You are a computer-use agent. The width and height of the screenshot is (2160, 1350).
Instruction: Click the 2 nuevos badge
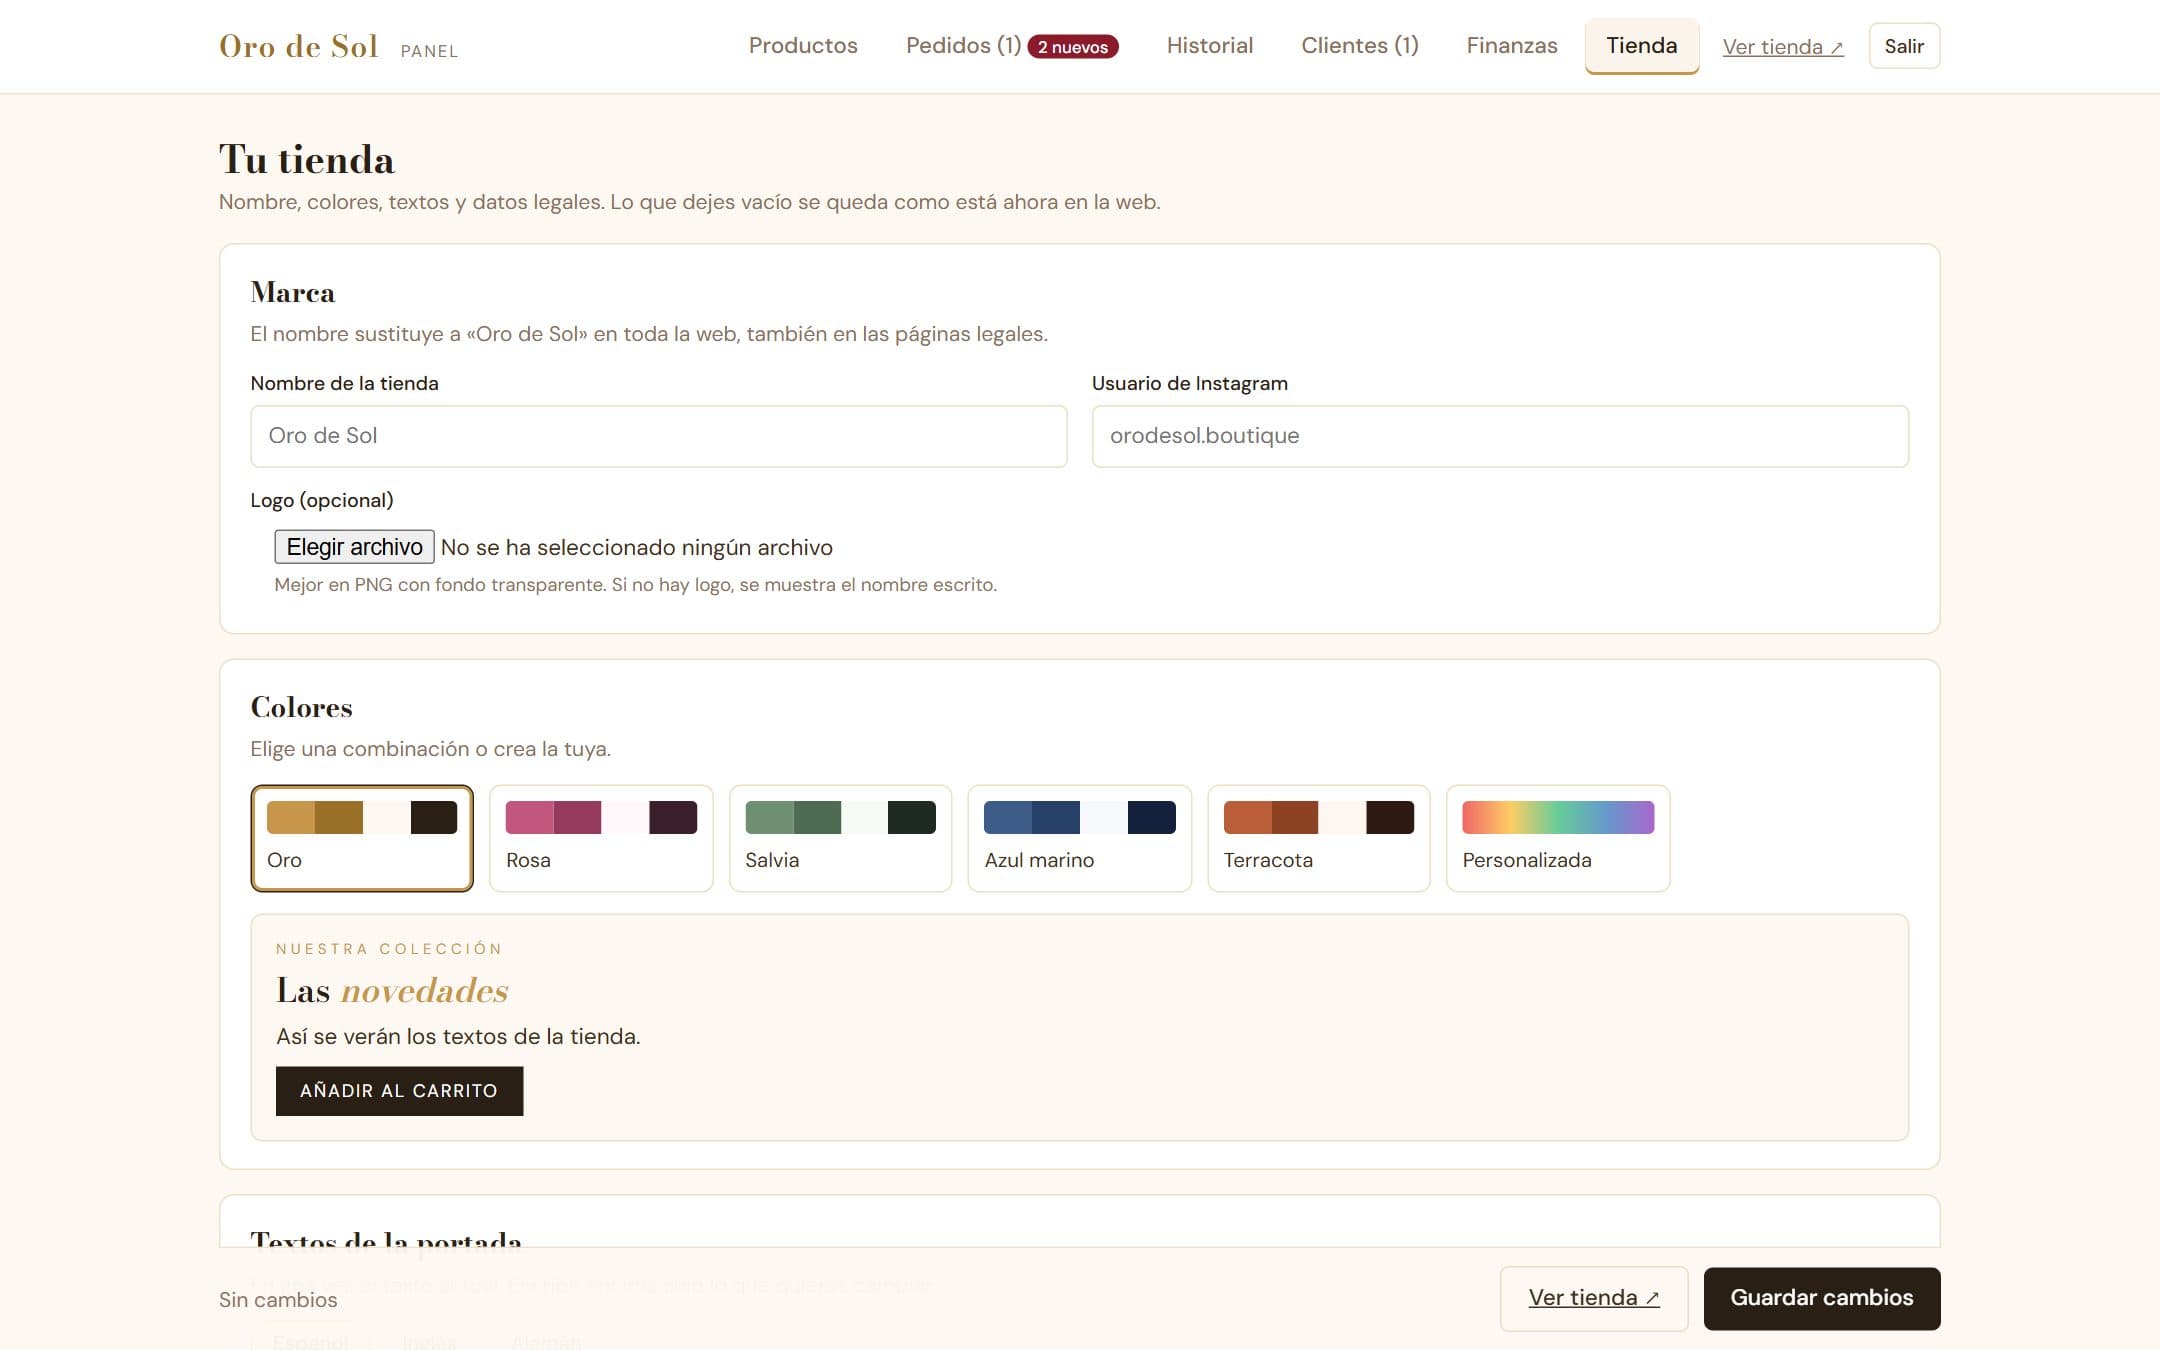click(x=1073, y=47)
